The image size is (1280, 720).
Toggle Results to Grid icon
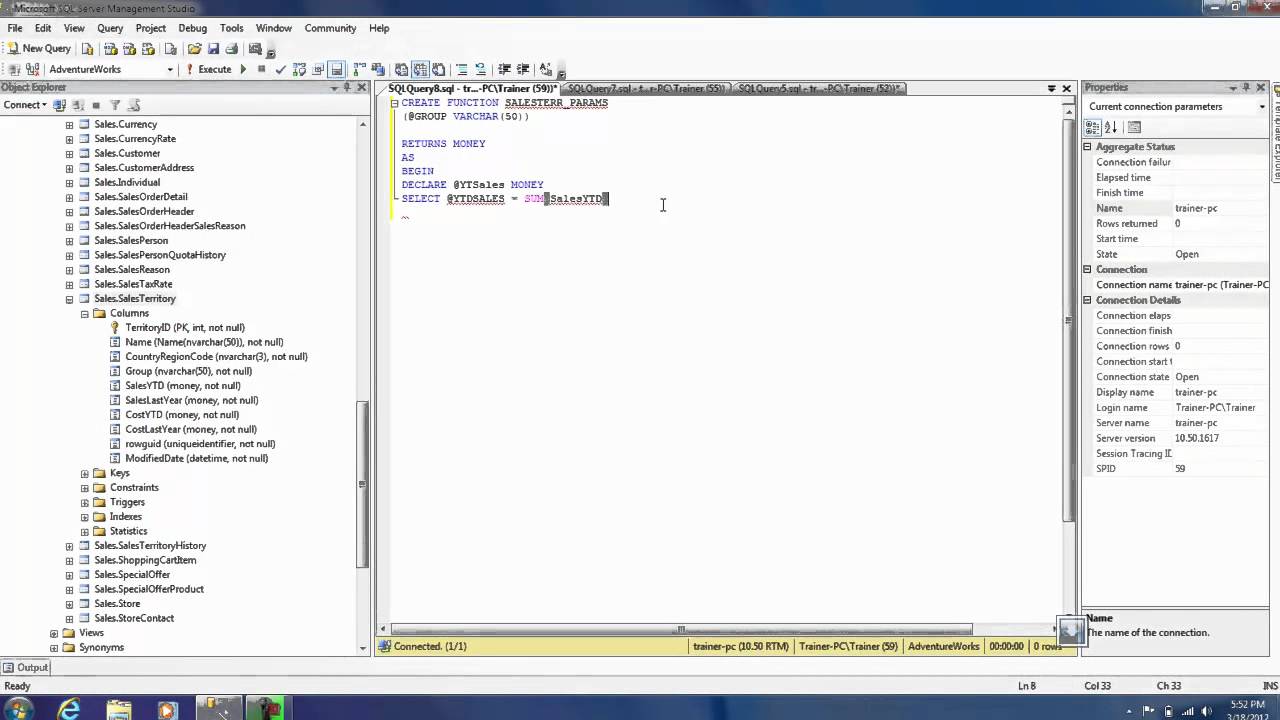coord(420,69)
